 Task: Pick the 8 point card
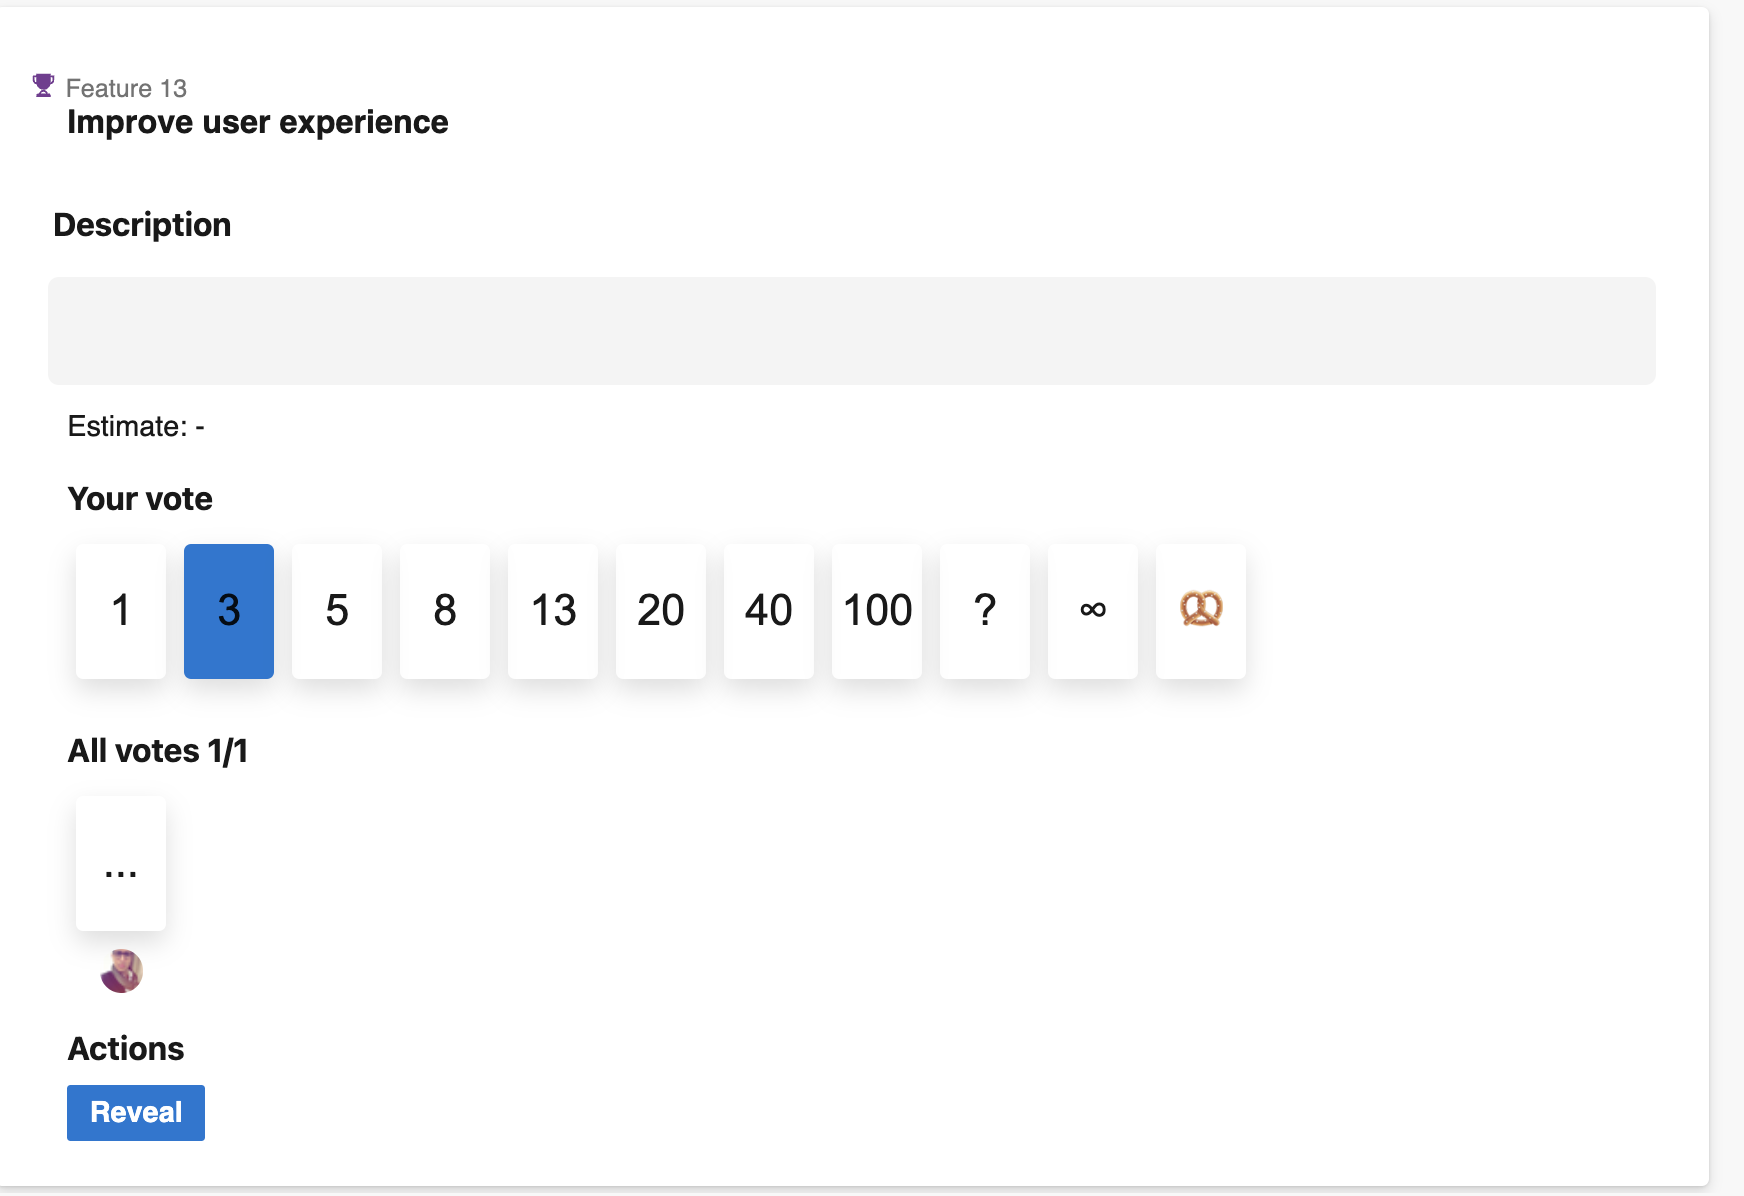click(x=445, y=611)
